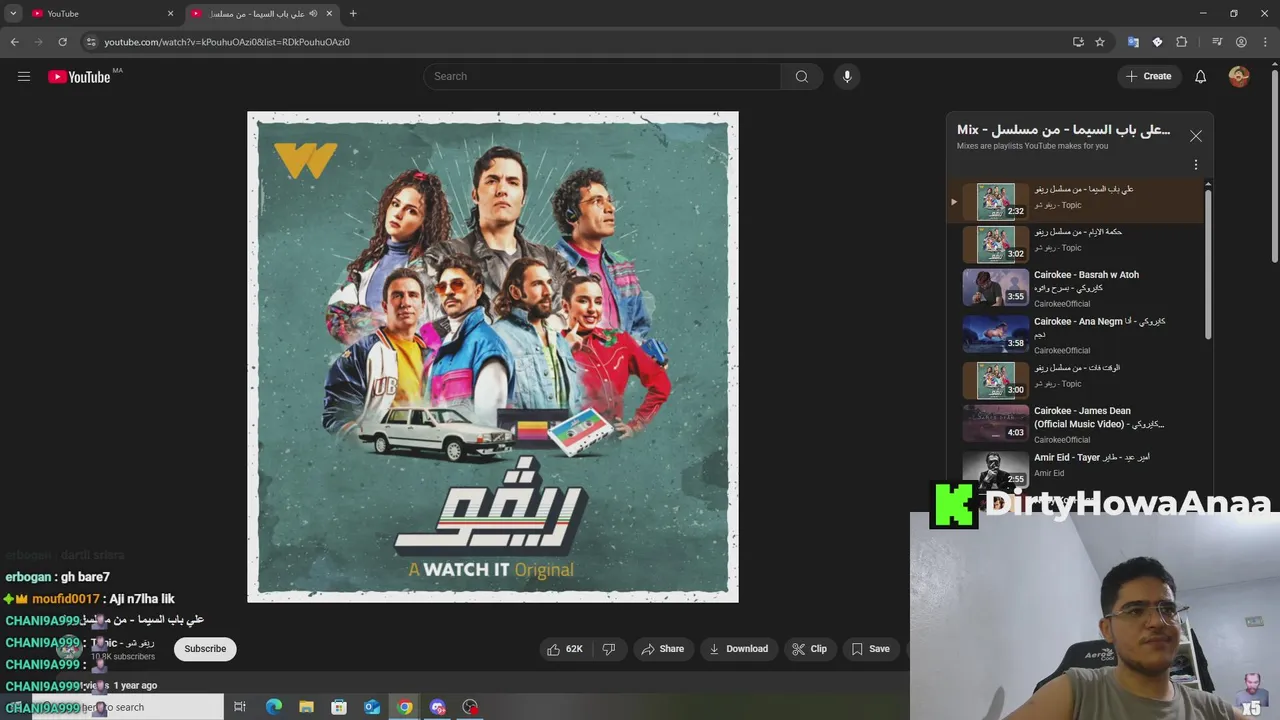This screenshot has height=720, width=1280.
Task: Open Chrome profile icon
Action: click(x=1241, y=42)
